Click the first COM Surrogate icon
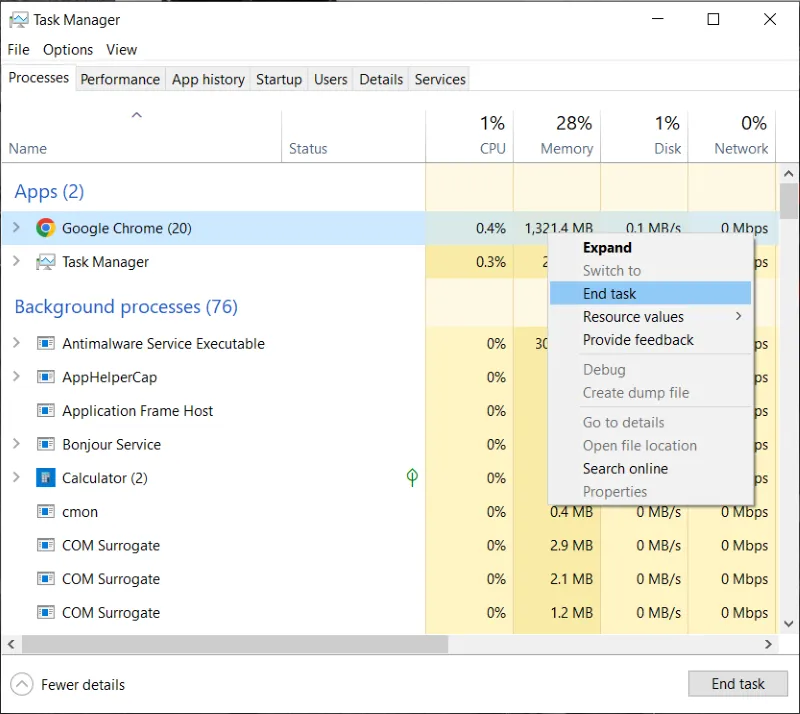This screenshot has height=714, width=800. (x=45, y=545)
